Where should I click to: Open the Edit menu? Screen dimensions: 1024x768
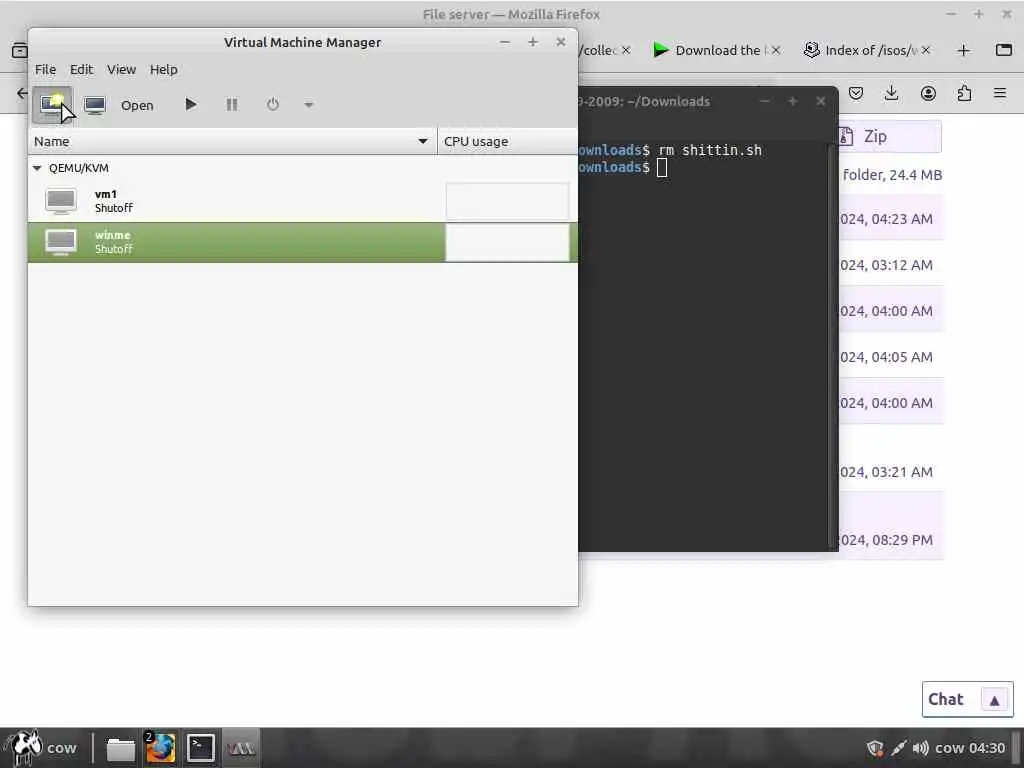pos(82,69)
